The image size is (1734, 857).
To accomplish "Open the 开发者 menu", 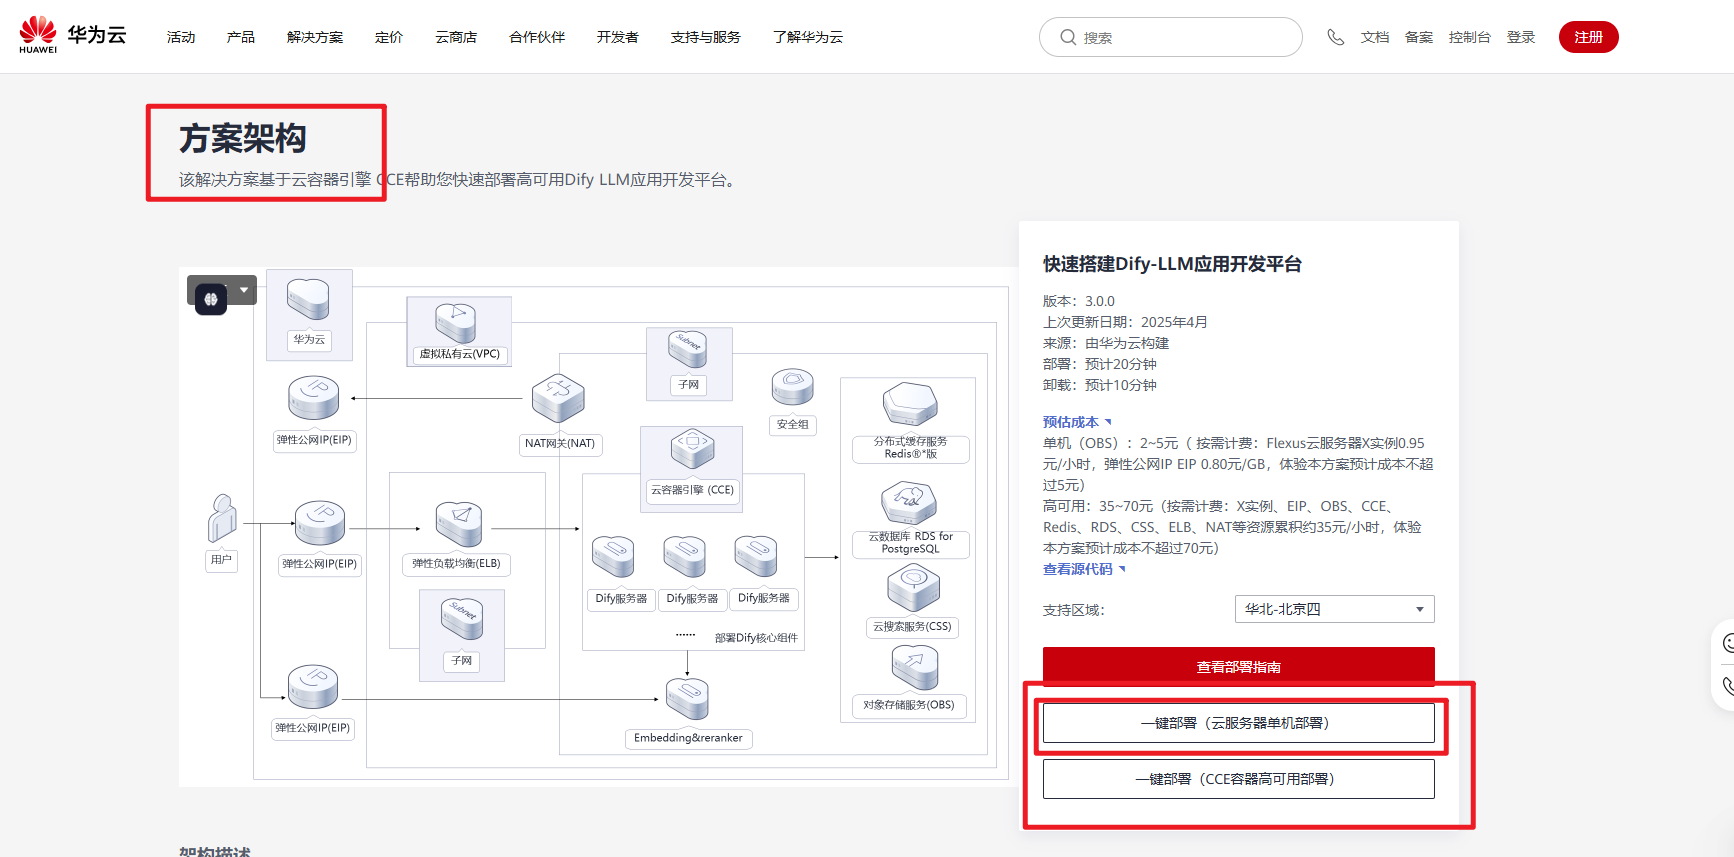I will click(618, 37).
